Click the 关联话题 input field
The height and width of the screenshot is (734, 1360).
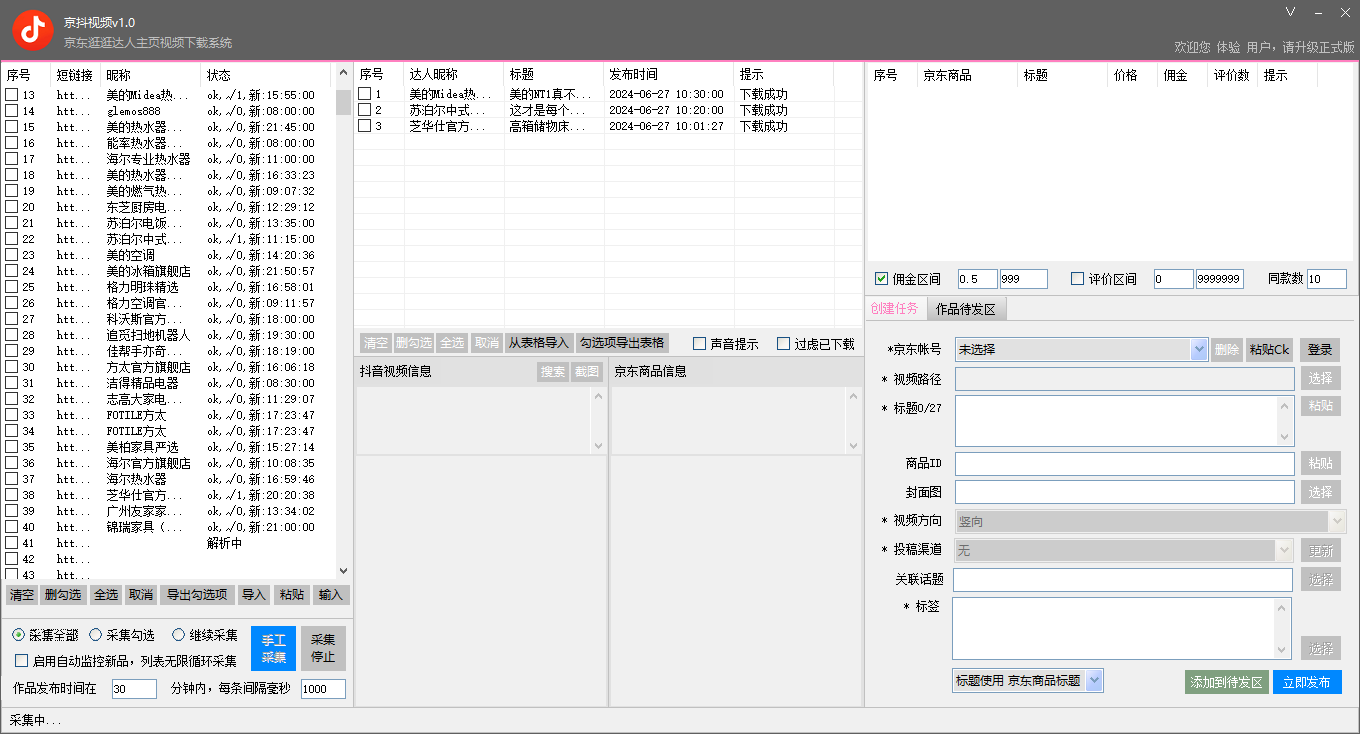pos(1123,579)
